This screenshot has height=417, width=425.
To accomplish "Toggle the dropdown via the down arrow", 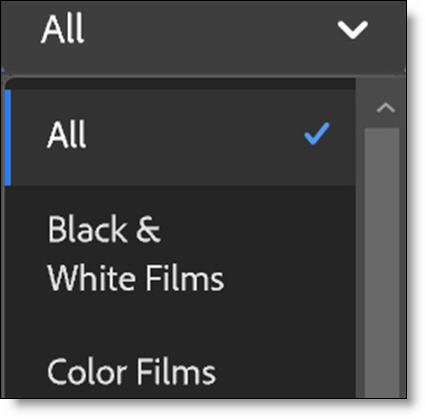I will pyautogui.click(x=352, y=30).
